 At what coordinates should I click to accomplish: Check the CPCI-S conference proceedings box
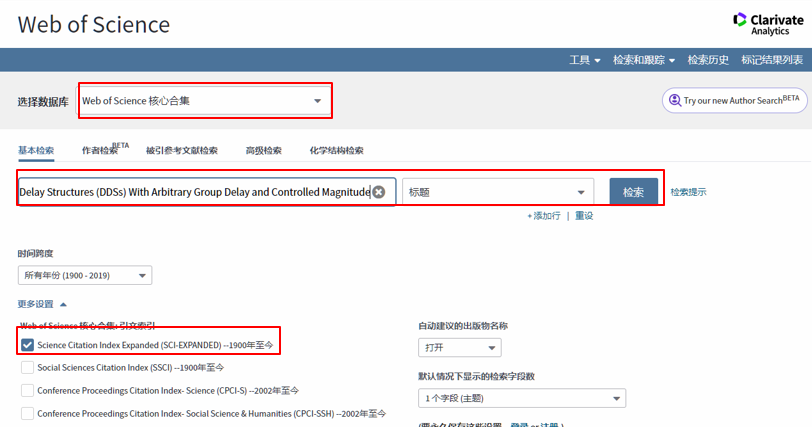coord(28,390)
